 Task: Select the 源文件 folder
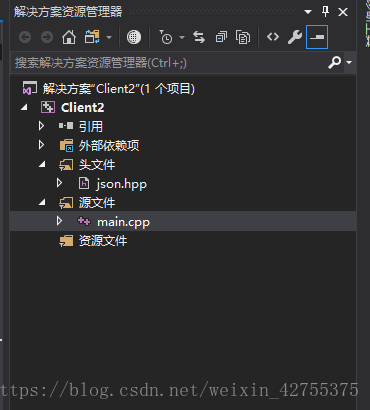click(x=97, y=203)
